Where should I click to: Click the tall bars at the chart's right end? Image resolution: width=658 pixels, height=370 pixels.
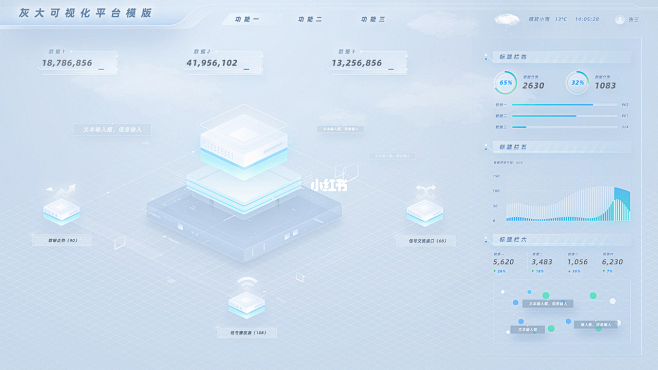click(x=622, y=204)
